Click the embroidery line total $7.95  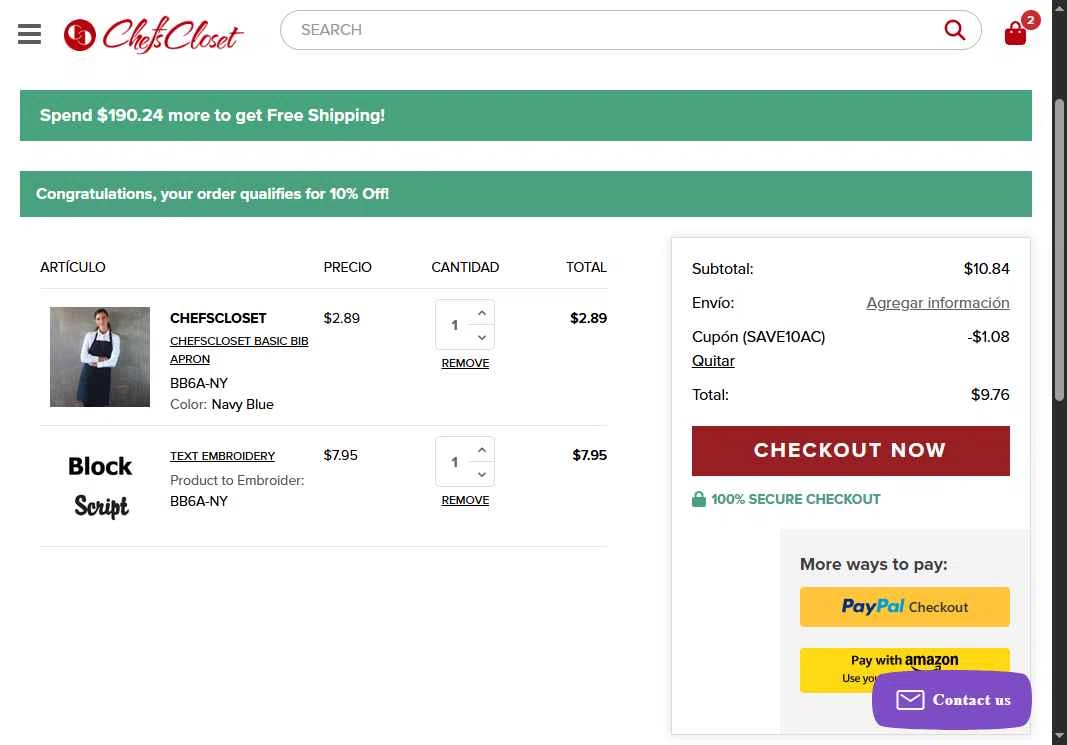[589, 455]
